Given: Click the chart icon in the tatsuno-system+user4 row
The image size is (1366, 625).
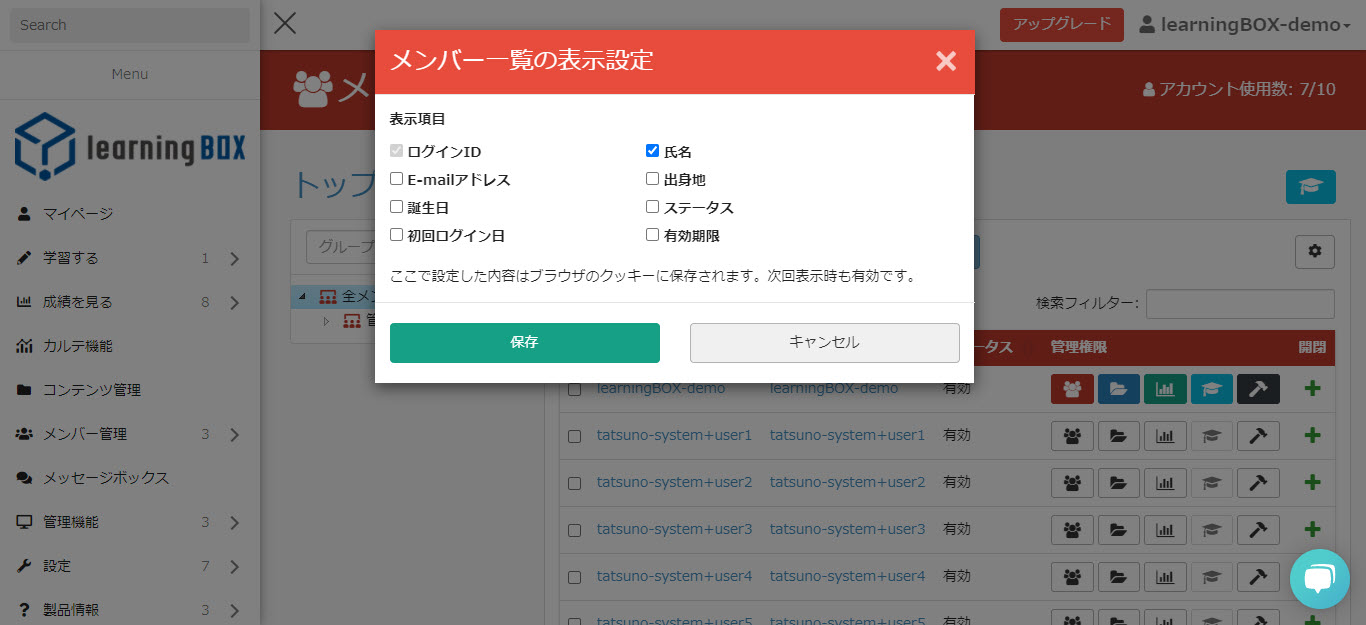Looking at the screenshot, I should (1165, 577).
